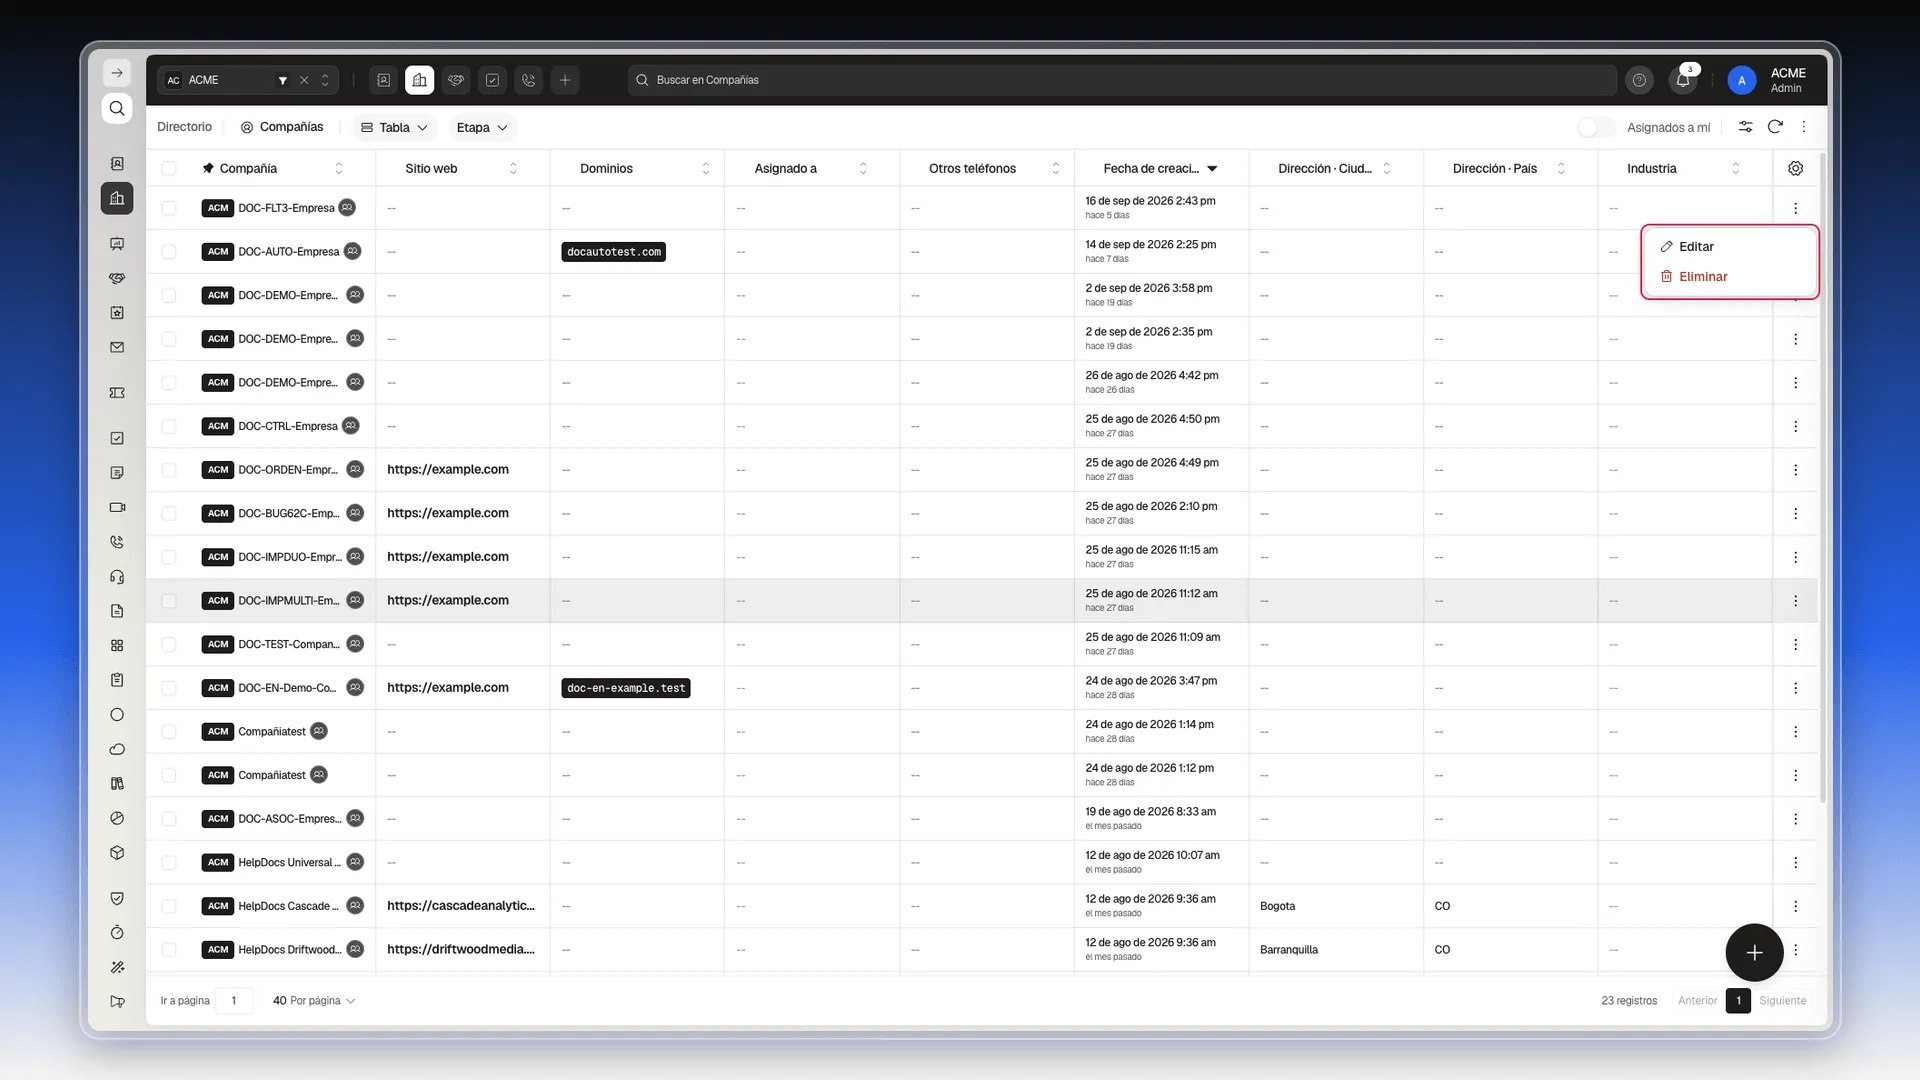Open the filter sliders icon

tap(1745, 127)
